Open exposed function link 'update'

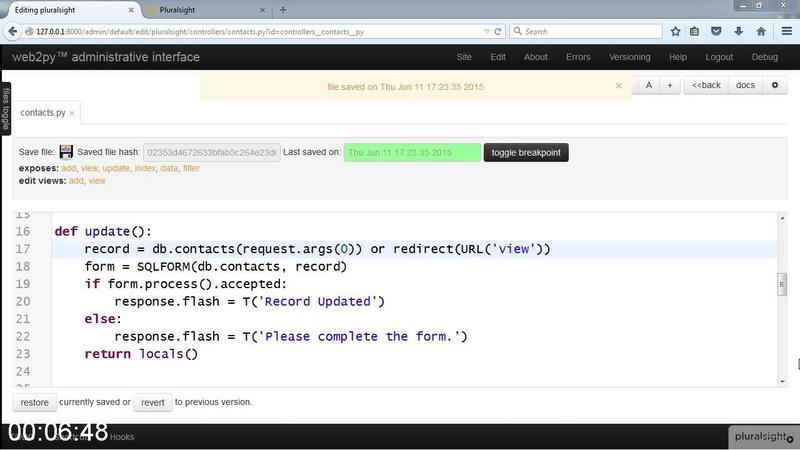[x=116, y=168]
